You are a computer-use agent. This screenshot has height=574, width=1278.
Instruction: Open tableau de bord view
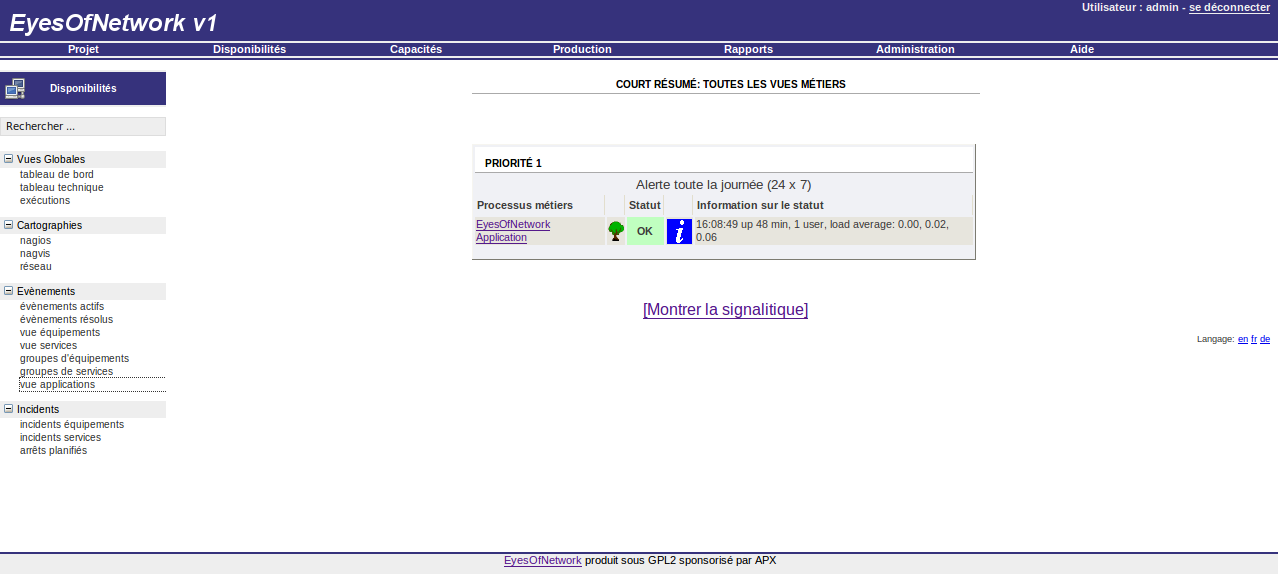click(x=57, y=174)
